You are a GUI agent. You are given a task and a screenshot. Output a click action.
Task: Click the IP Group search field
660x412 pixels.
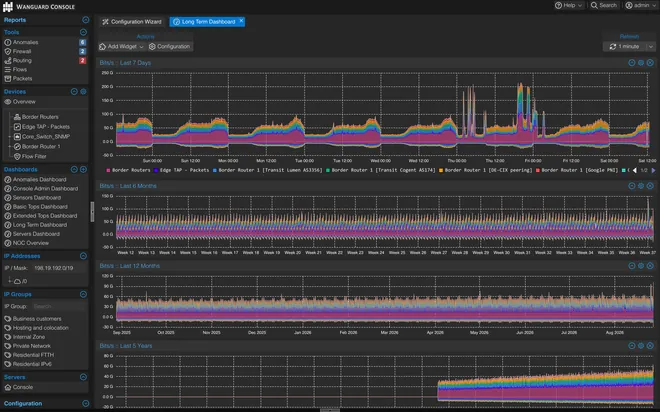pos(59,306)
